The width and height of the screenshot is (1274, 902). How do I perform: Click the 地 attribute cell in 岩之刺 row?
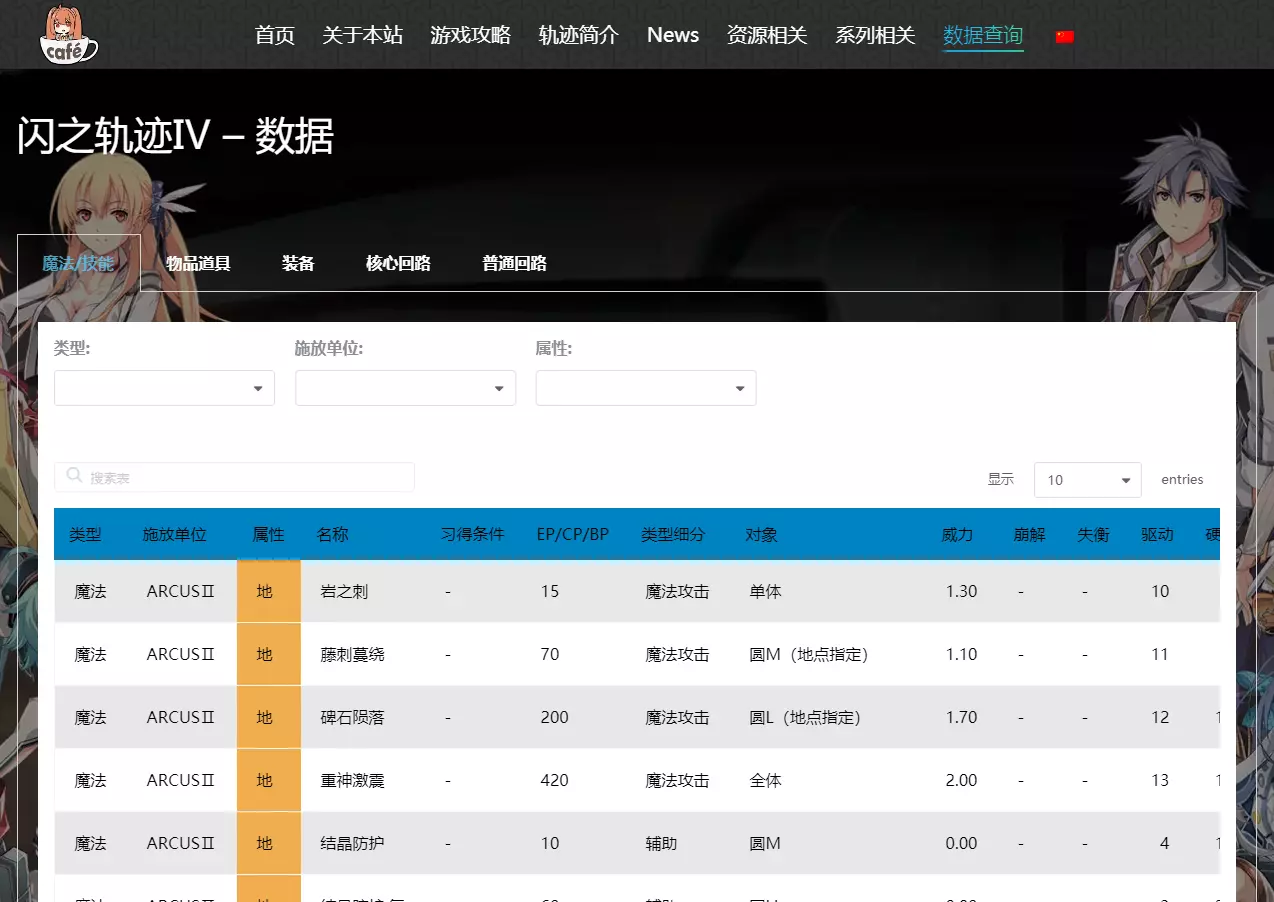[x=268, y=591]
